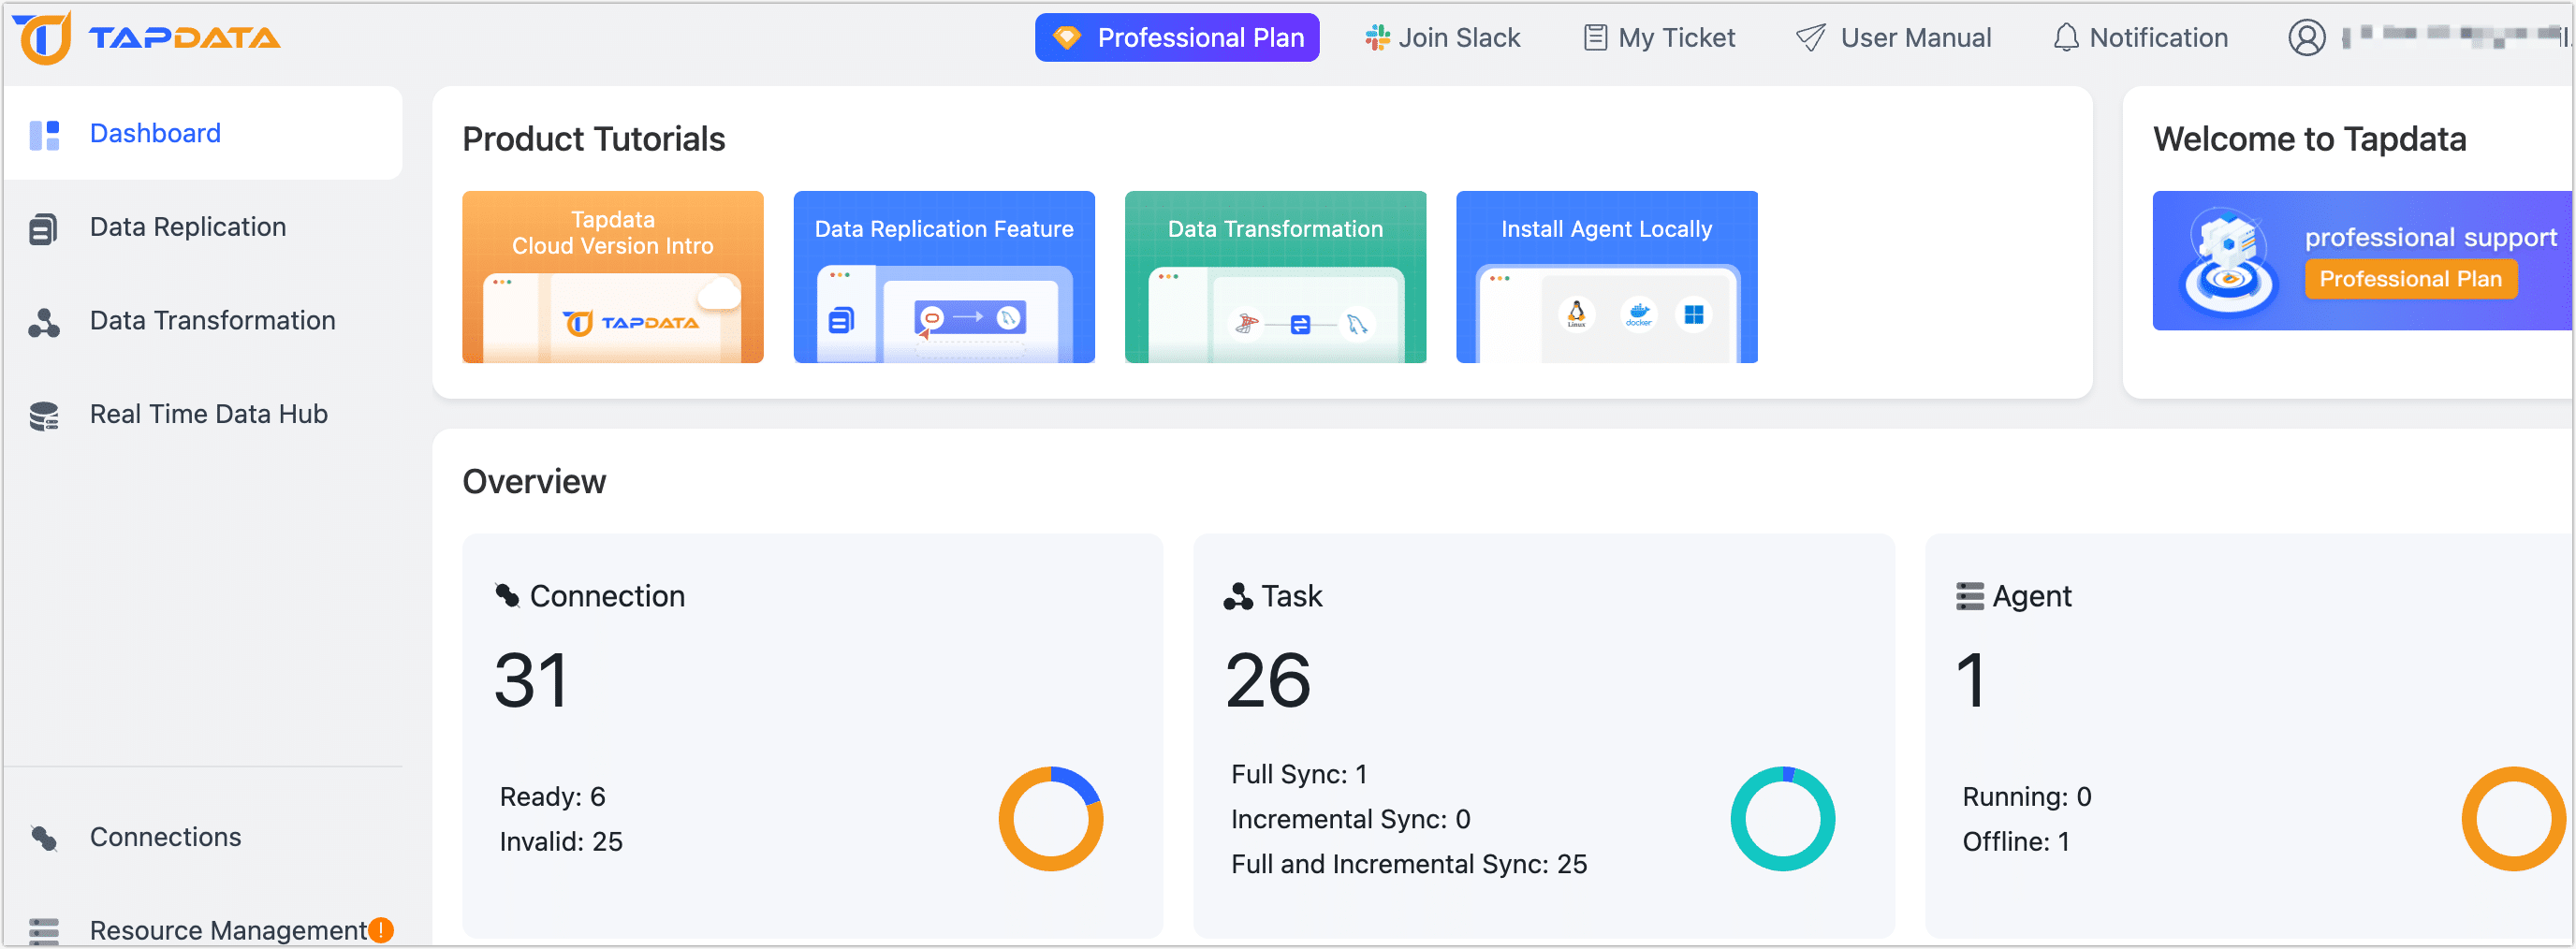Click the 'Invalid: 25' text
Screen dimensions: 2576x949
[561, 842]
